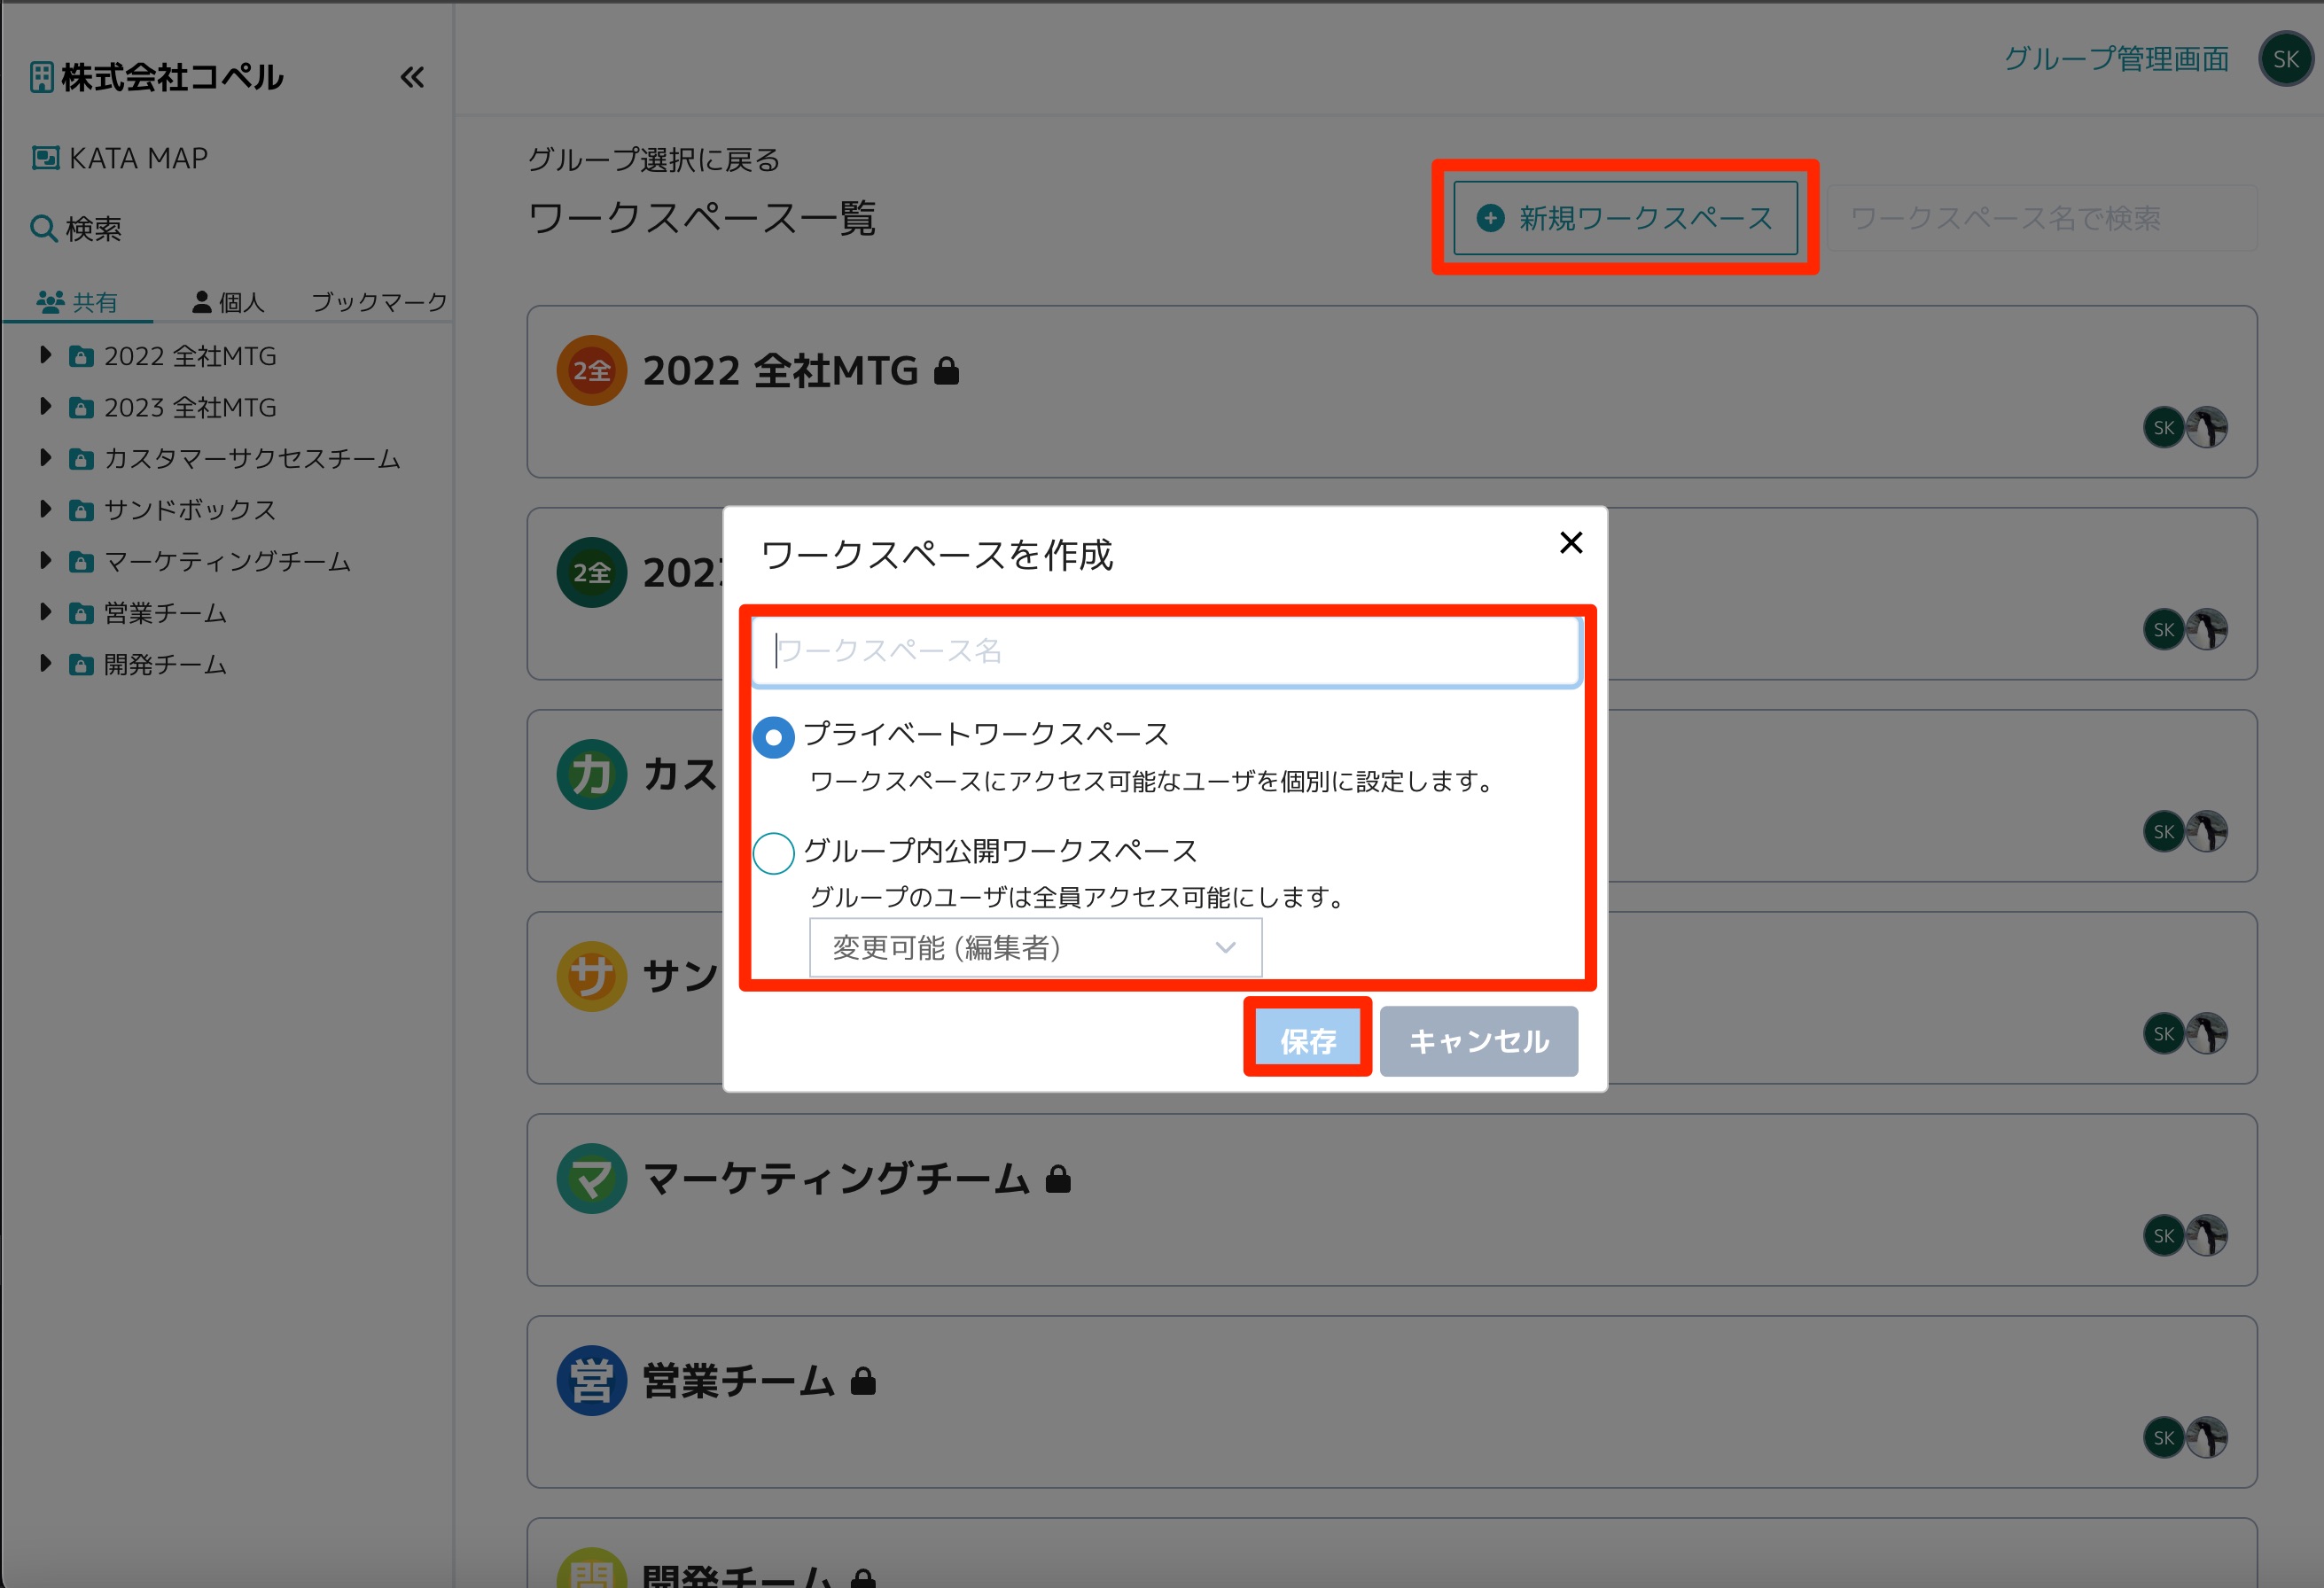2324x1588 pixels.
Task: Expand the 2022 全社MTG tree node
Action: click(x=45, y=355)
